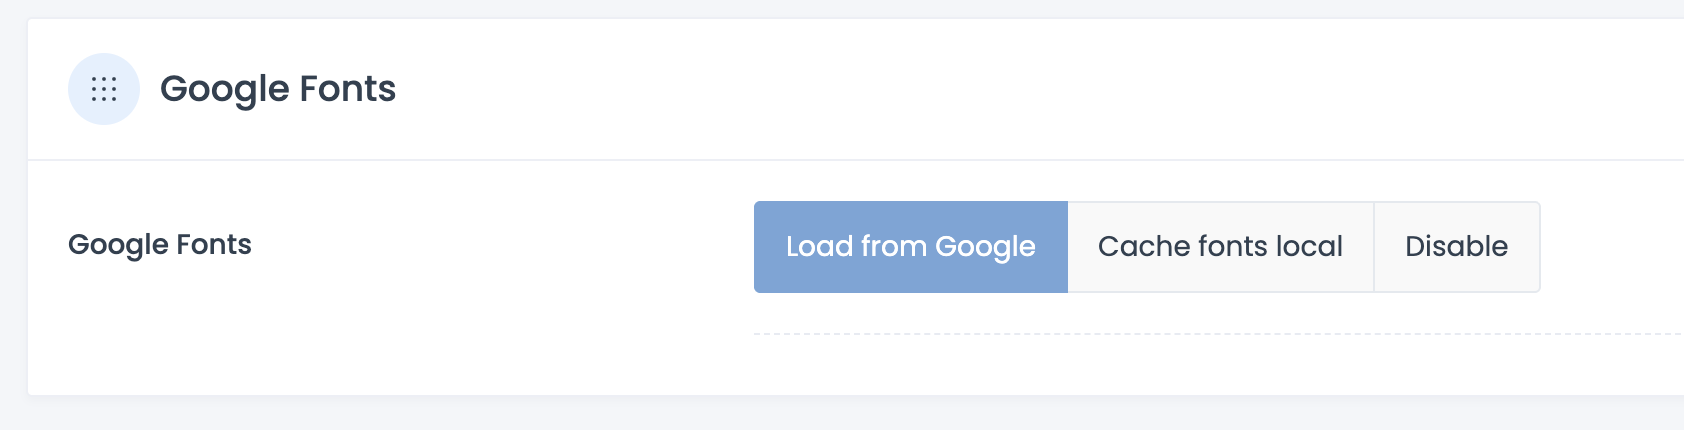Viewport: 1684px width, 430px height.
Task: Hit the rightmost Disable option
Action: tap(1456, 247)
